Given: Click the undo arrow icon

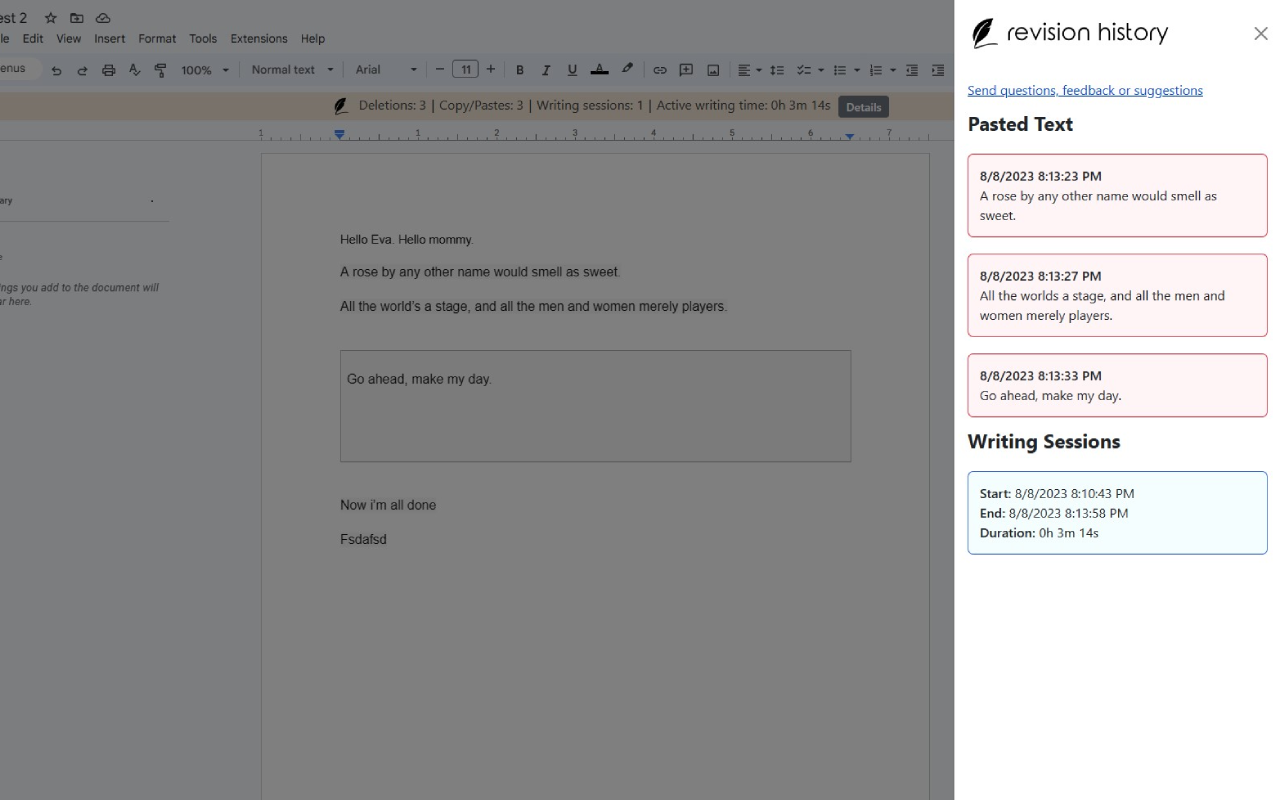Looking at the screenshot, I should pyautogui.click(x=56, y=70).
